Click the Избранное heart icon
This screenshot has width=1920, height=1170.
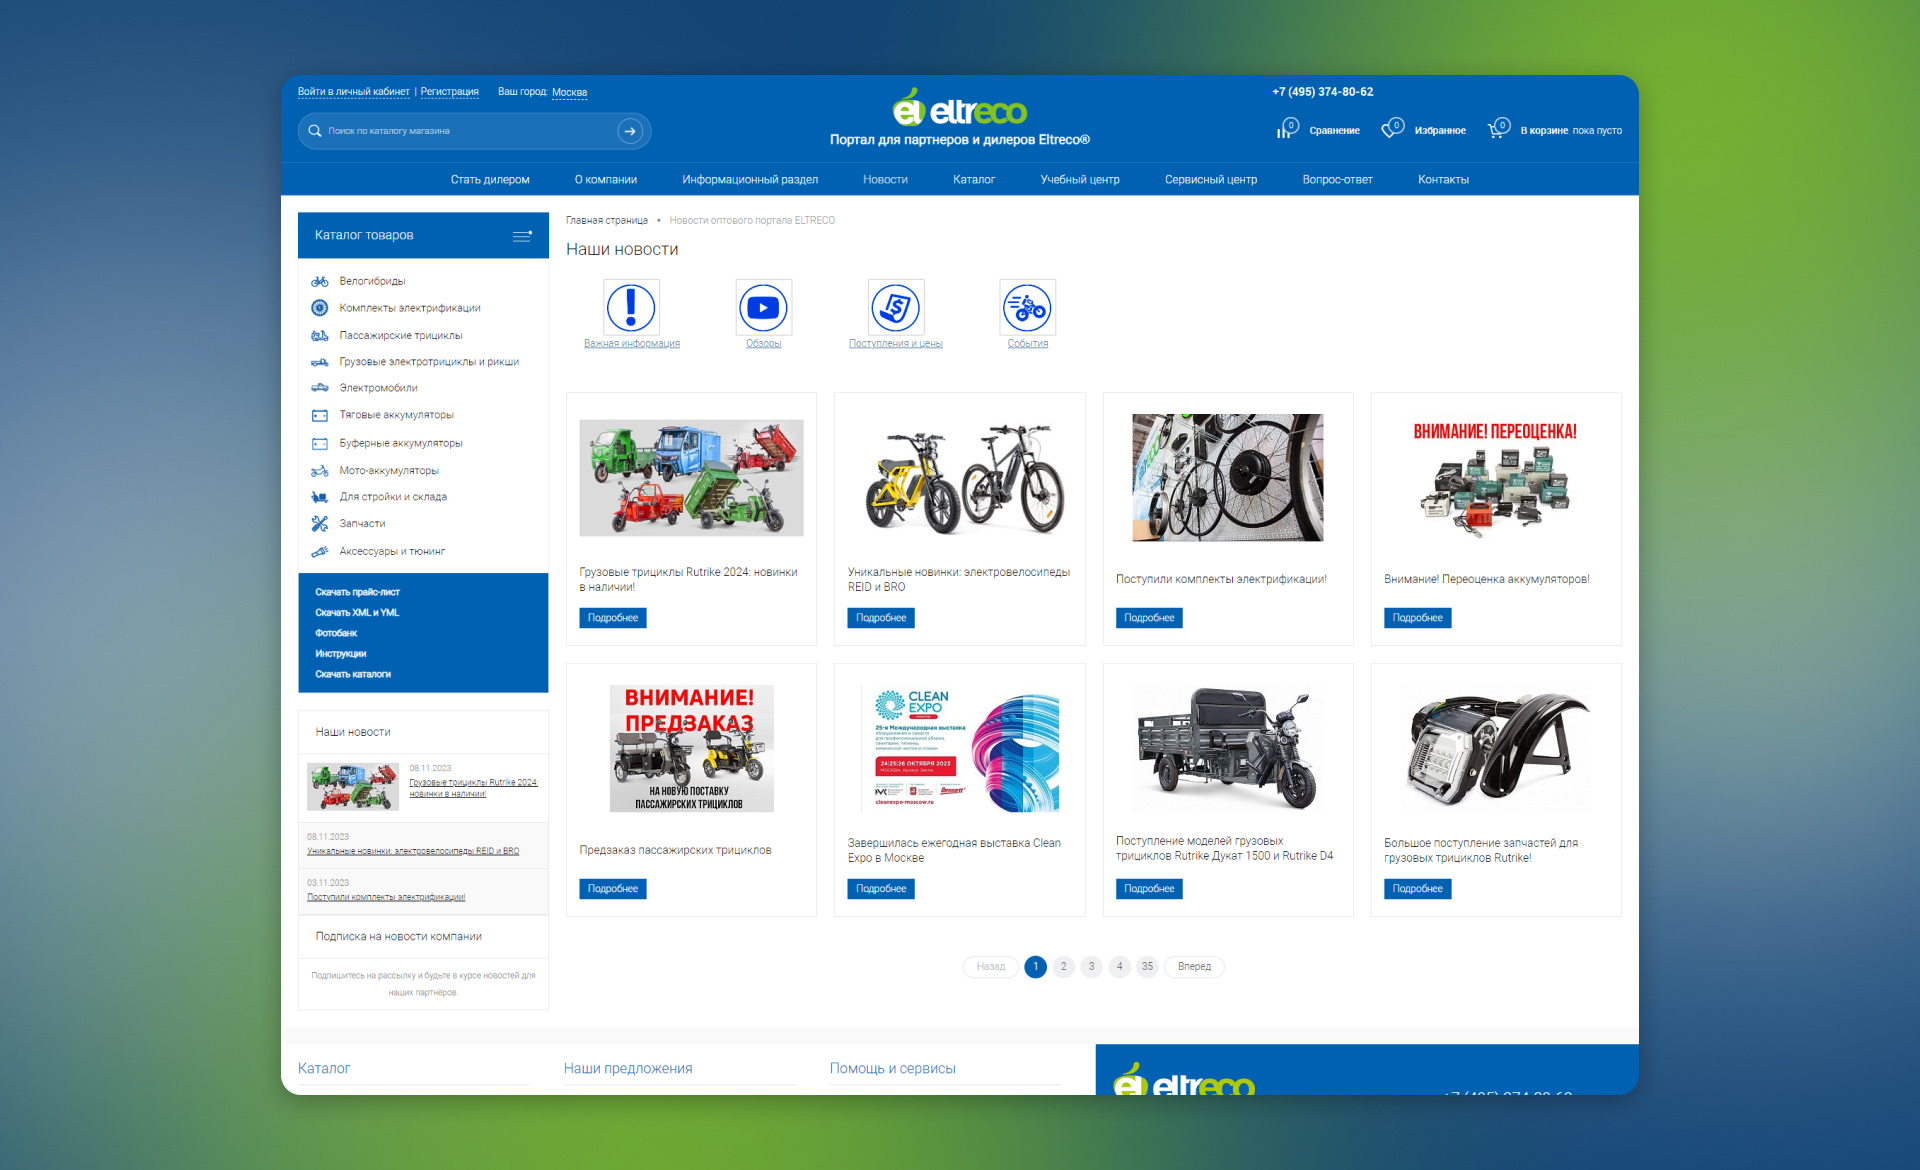click(1391, 130)
